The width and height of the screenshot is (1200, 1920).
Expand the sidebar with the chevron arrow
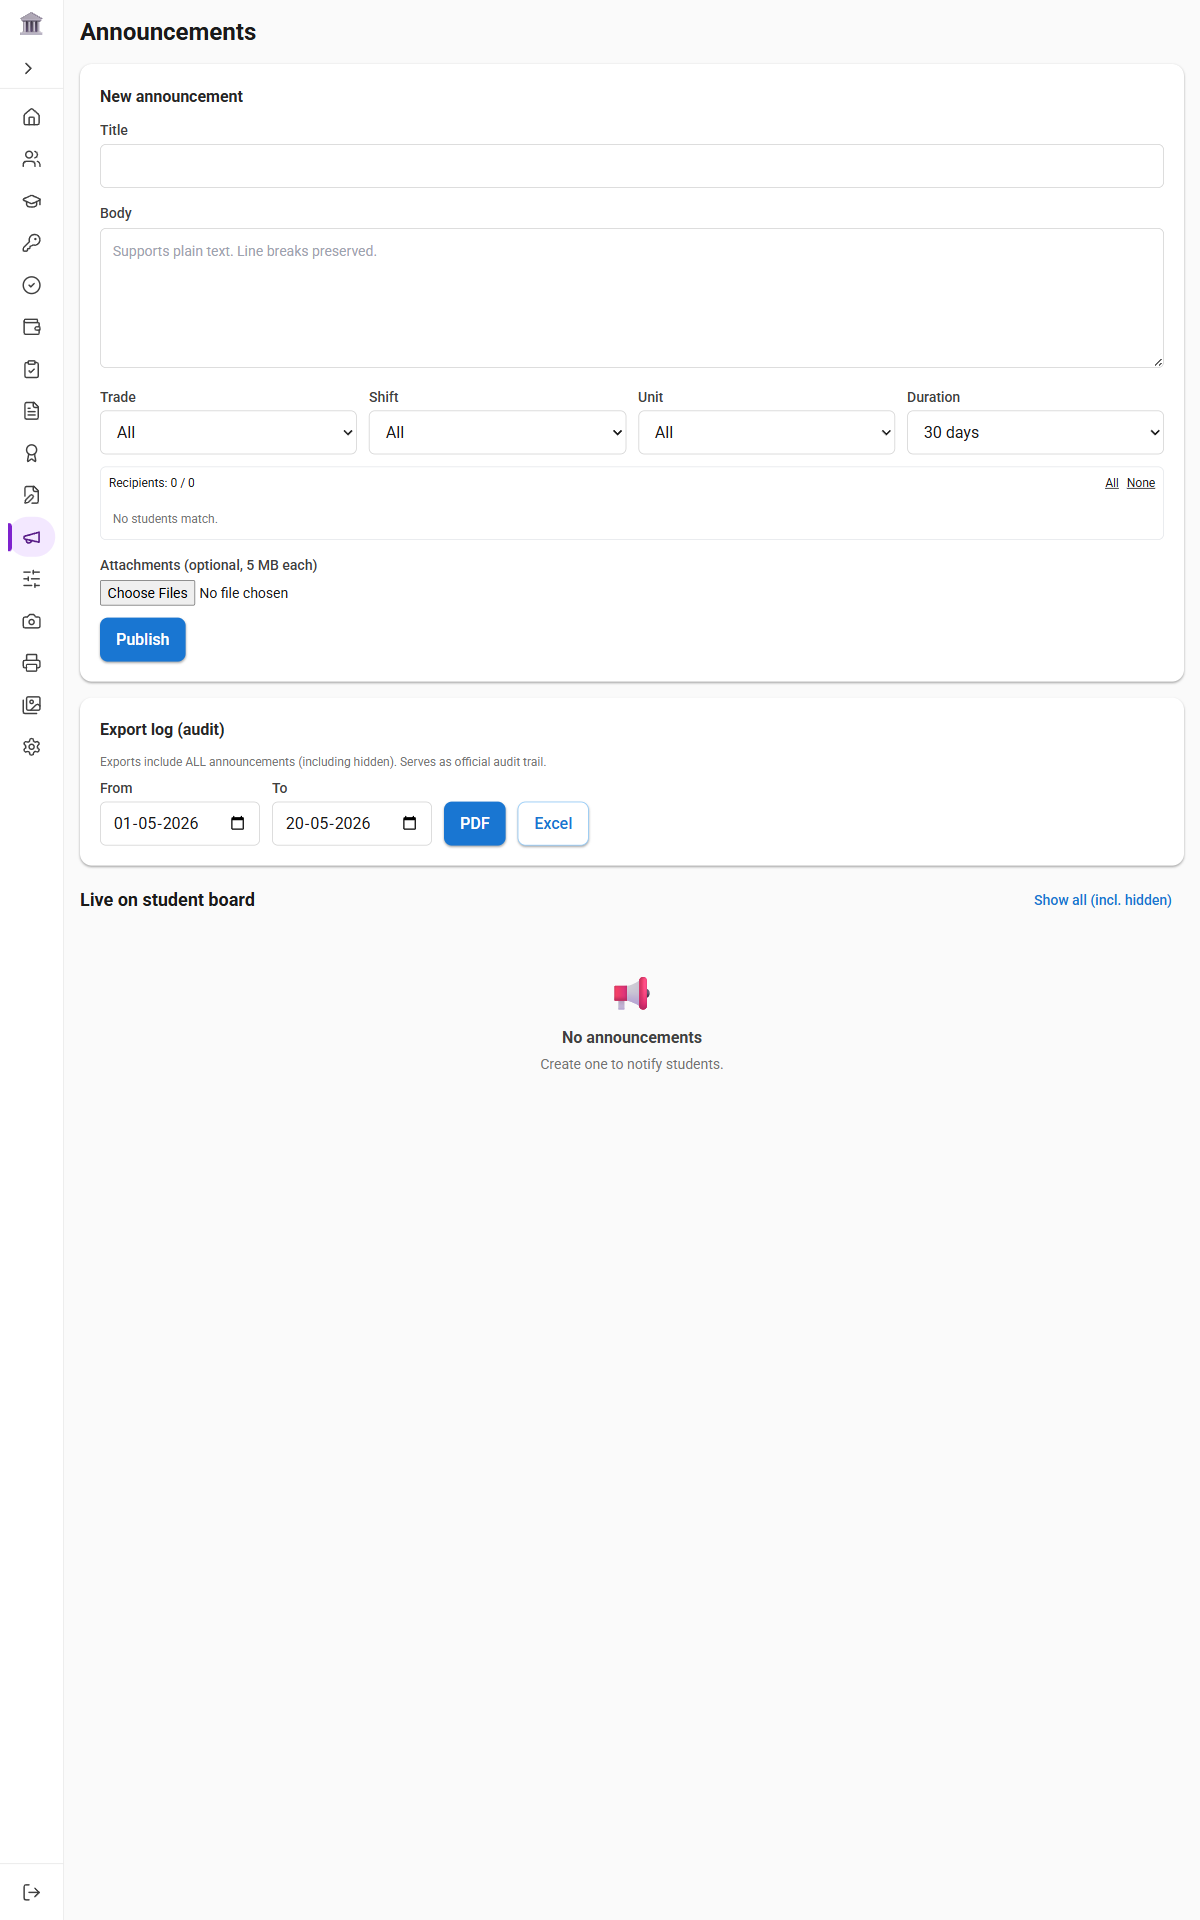point(28,68)
